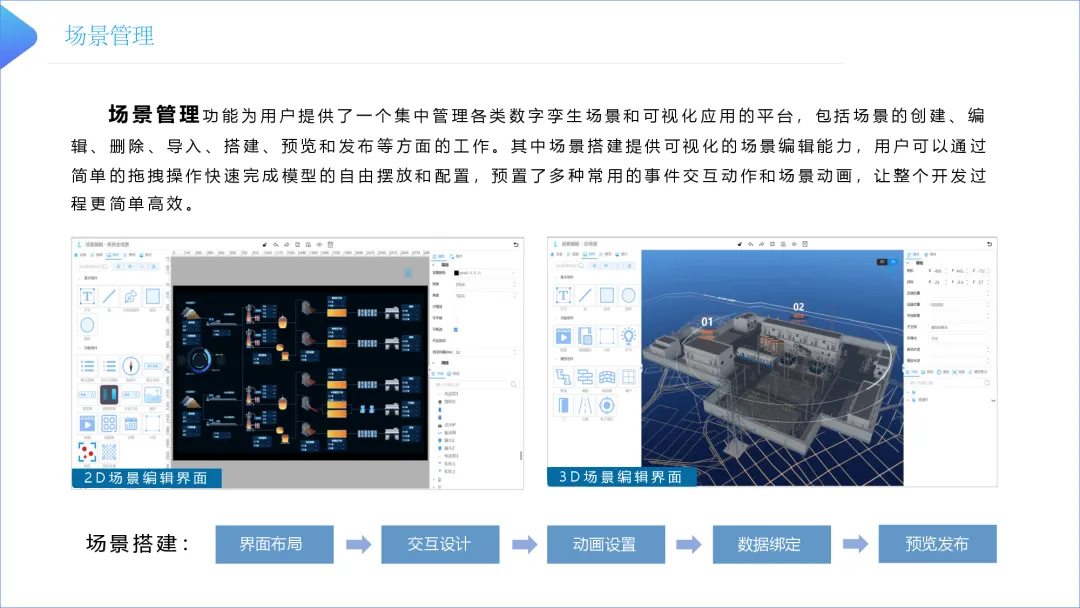Click the 场景管理 slide title
The width and height of the screenshot is (1080, 608).
[x=109, y=36]
